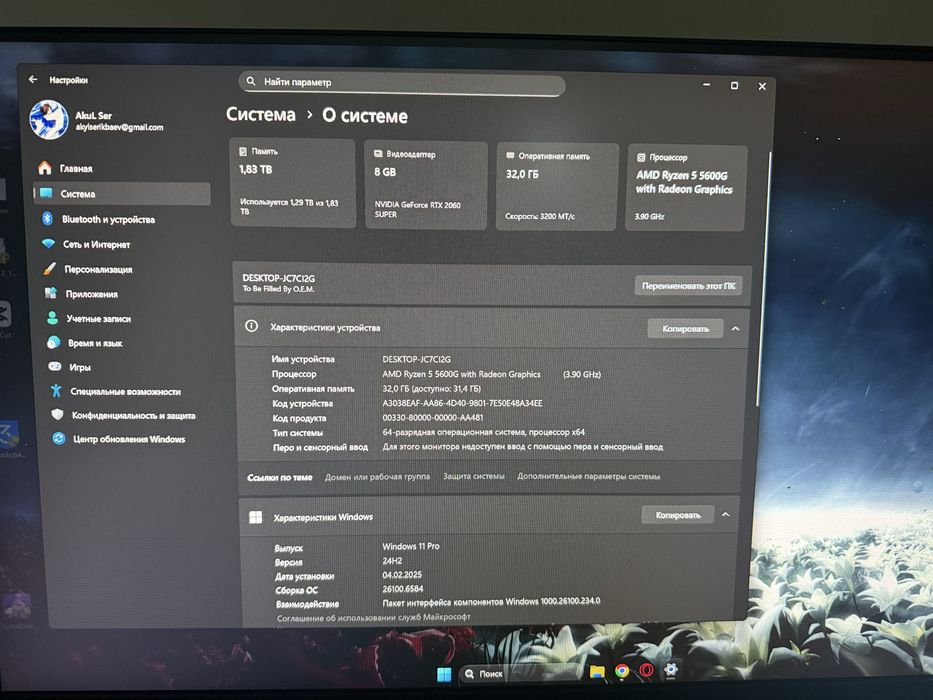The image size is (933, 700).
Task: Open the Конфиденциальность и защита shield icon
Action: coord(58,414)
